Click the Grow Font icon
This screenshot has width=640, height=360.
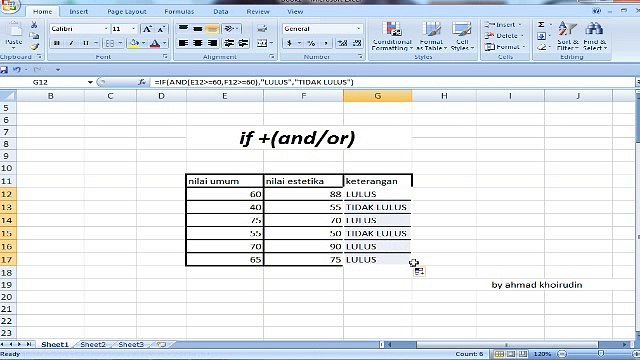(147, 29)
